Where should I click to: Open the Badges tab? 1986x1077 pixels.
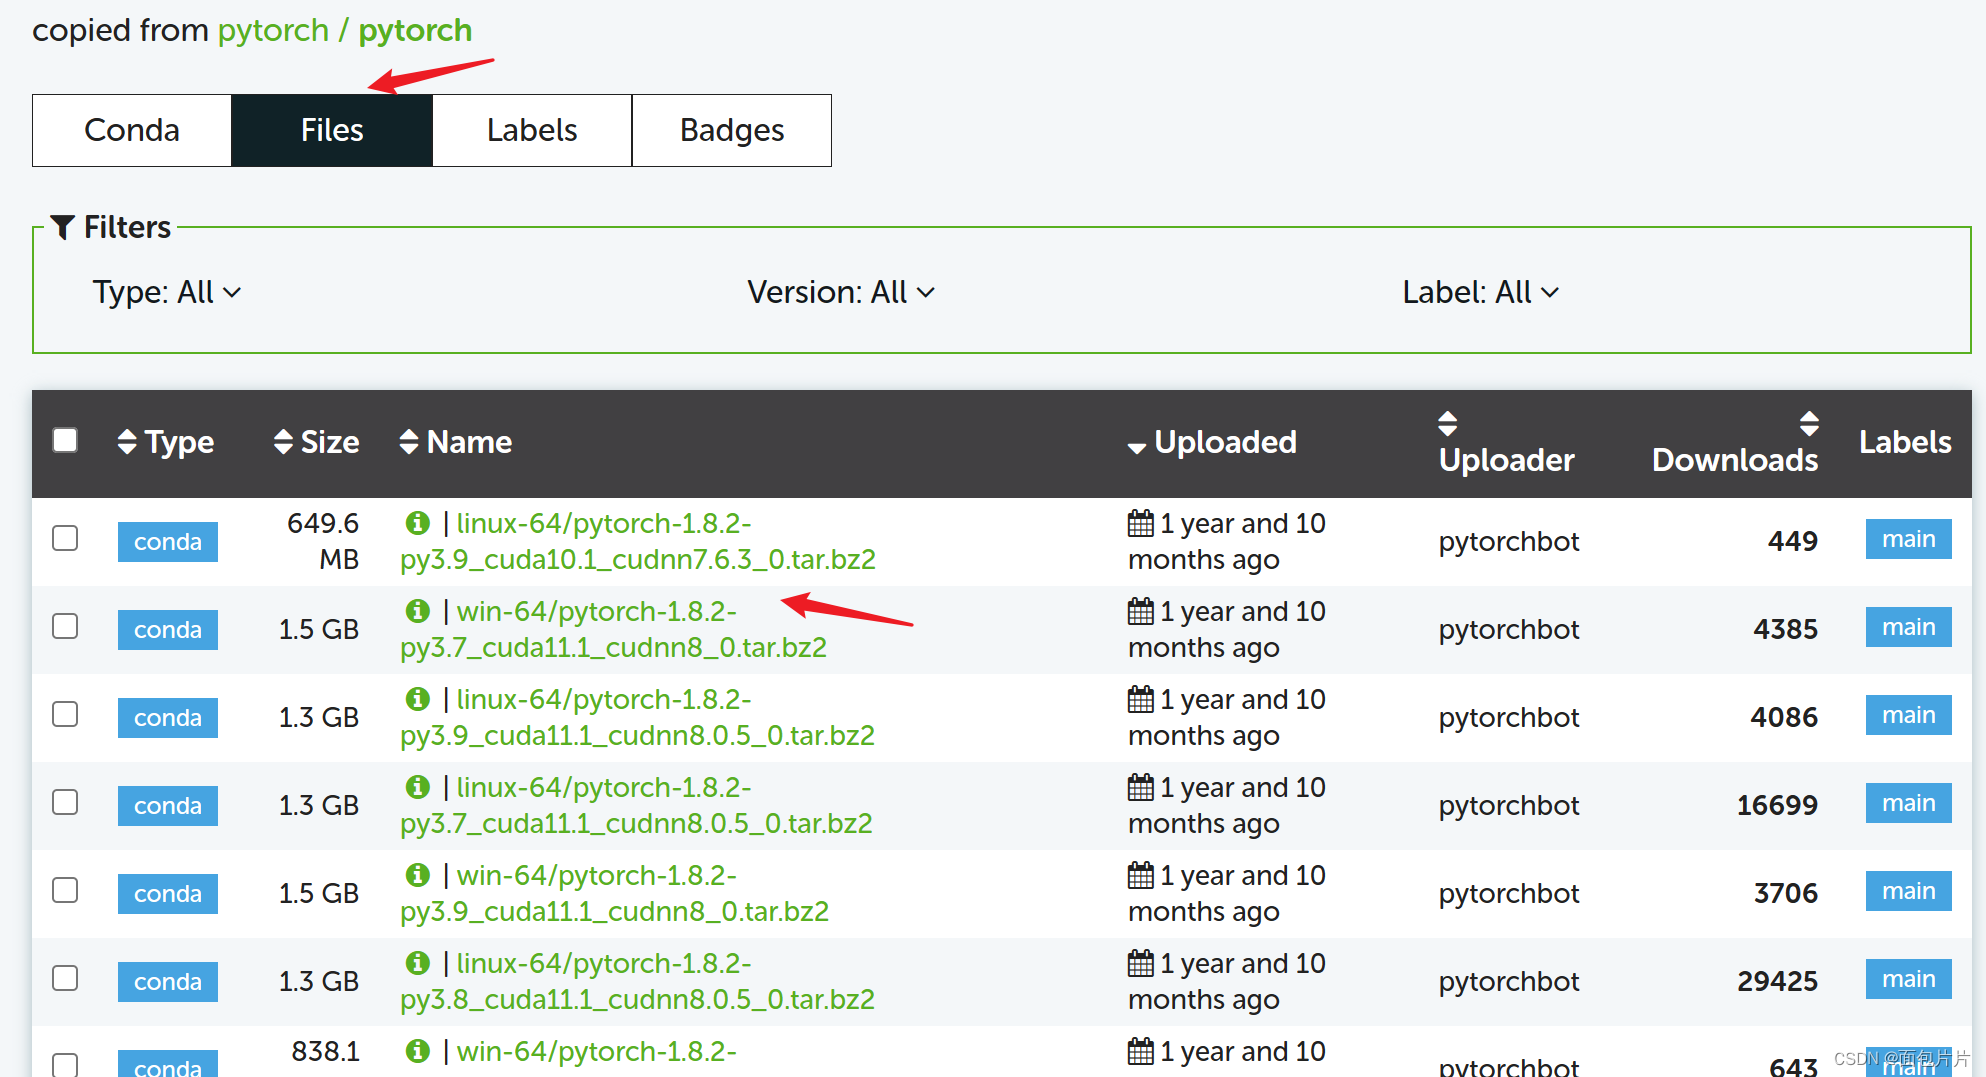(x=732, y=130)
